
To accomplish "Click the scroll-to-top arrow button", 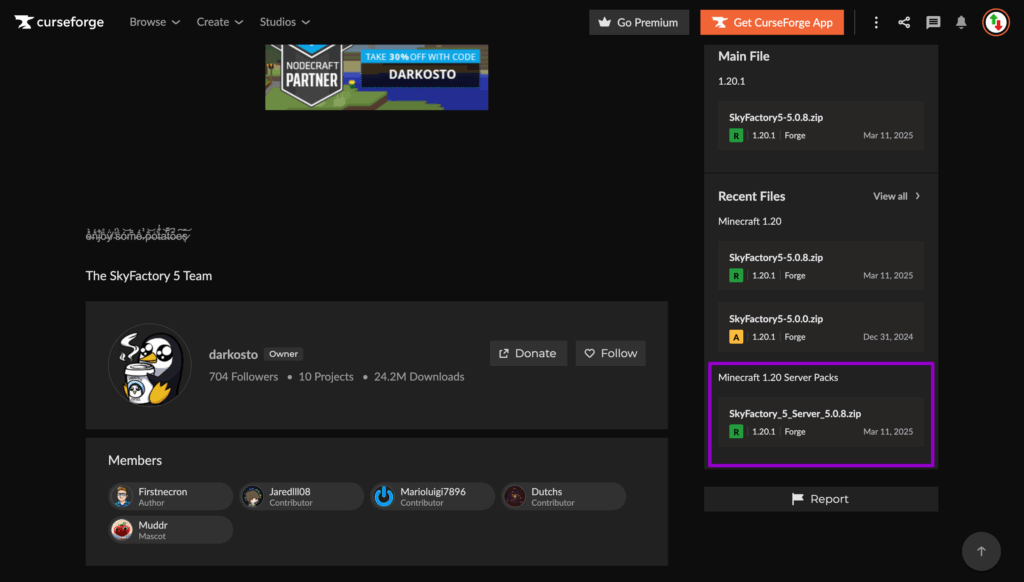I will [x=981, y=551].
